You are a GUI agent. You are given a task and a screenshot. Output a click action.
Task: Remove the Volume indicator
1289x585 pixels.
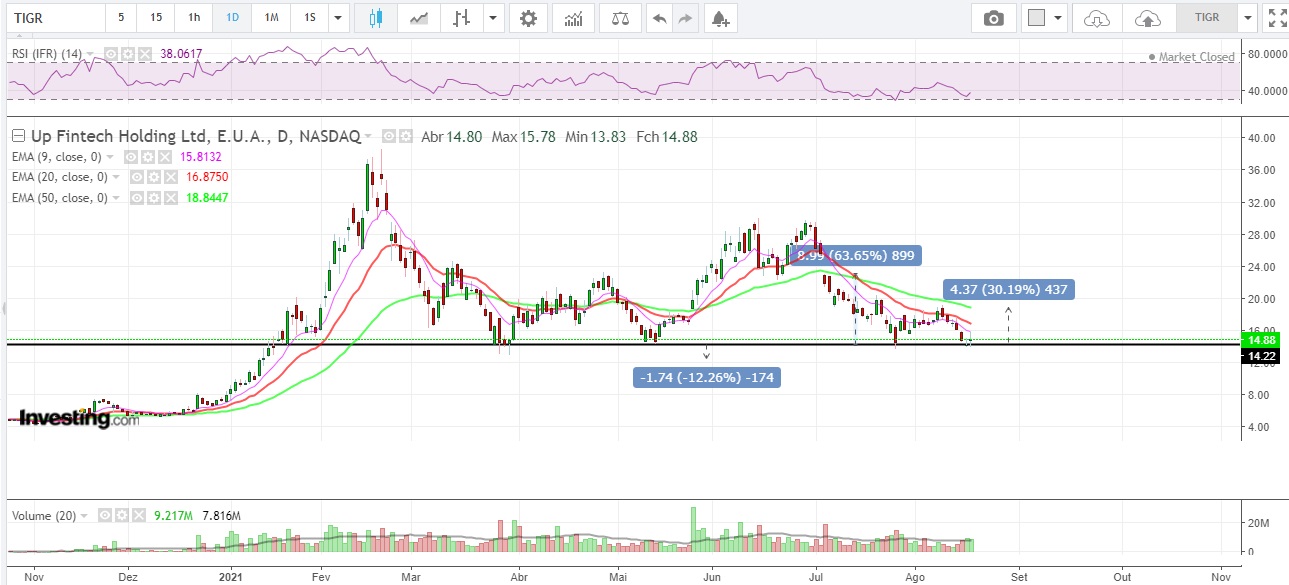coord(137,515)
